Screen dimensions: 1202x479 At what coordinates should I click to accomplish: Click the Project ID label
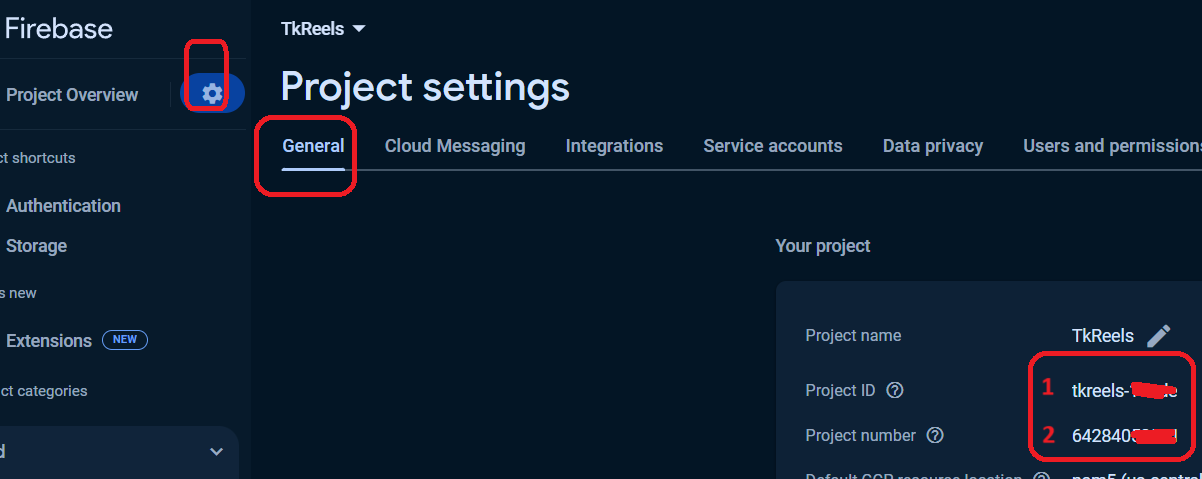840,390
